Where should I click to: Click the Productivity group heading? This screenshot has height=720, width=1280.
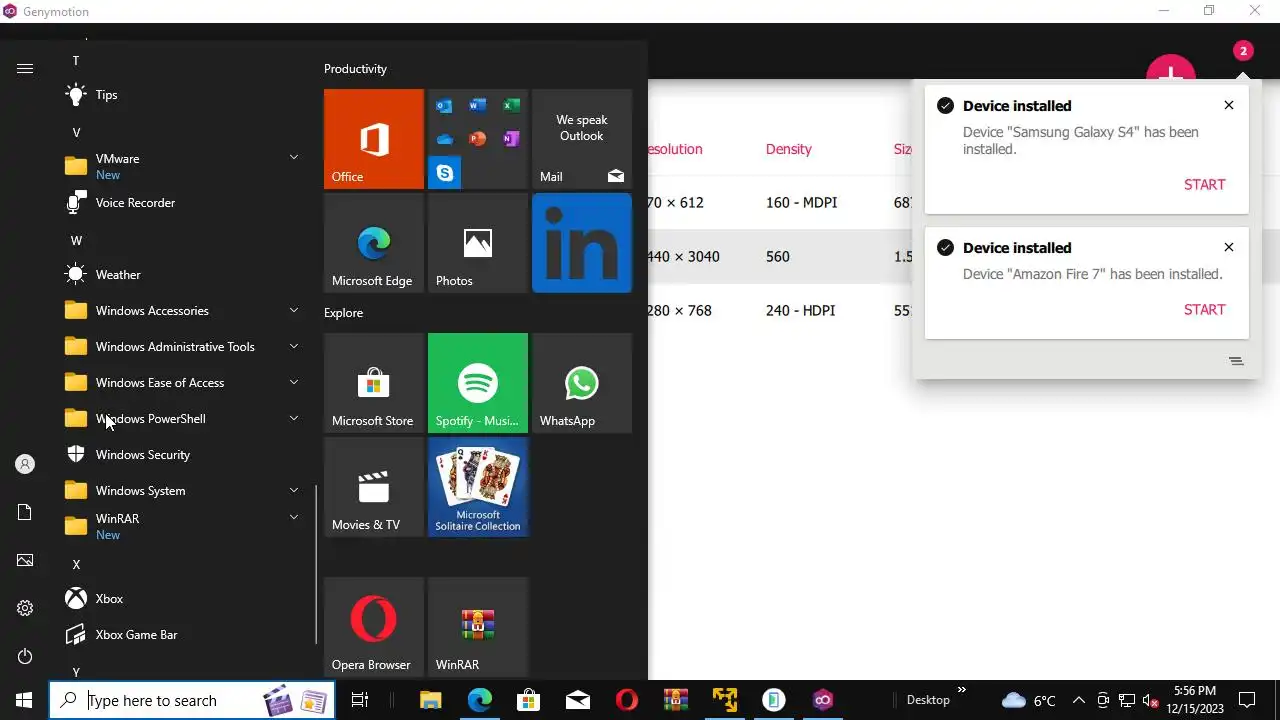[355, 69]
